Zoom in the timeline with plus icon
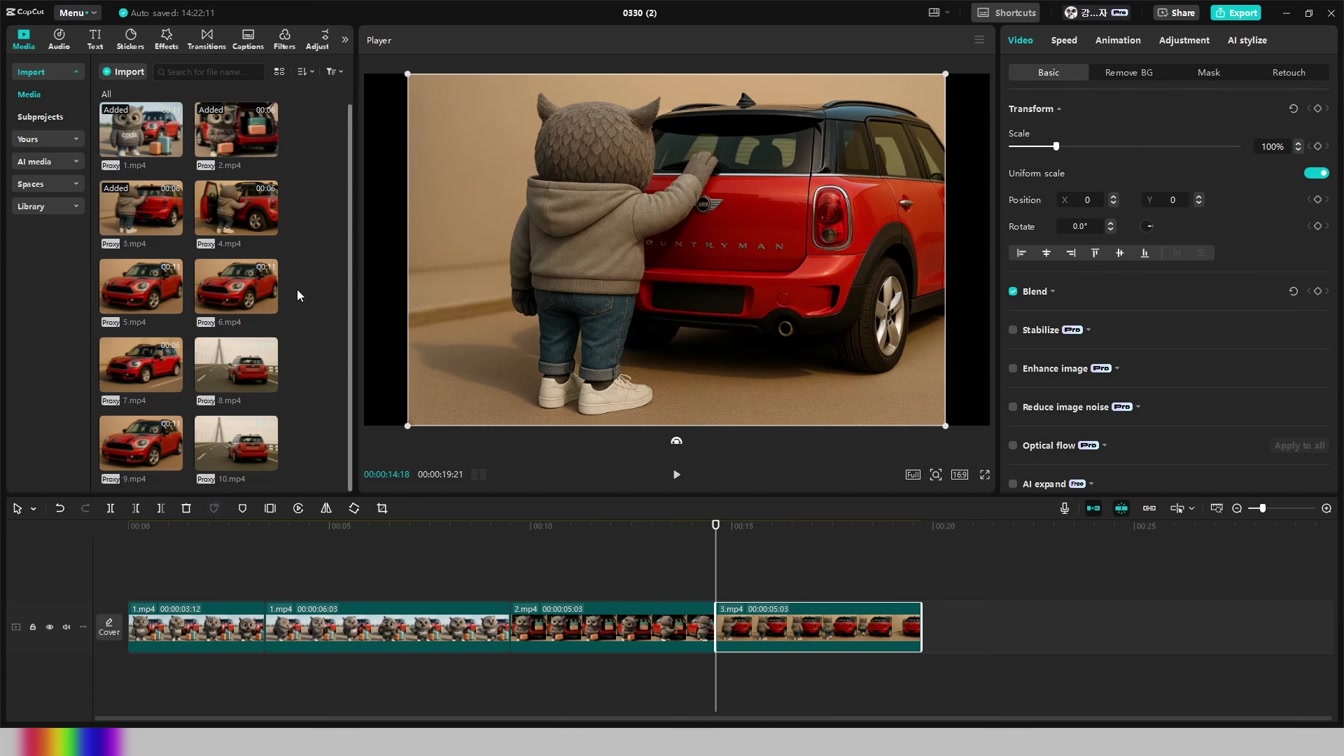The width and height of the screenshot is (1344, 756). [x=1327, y=508]
